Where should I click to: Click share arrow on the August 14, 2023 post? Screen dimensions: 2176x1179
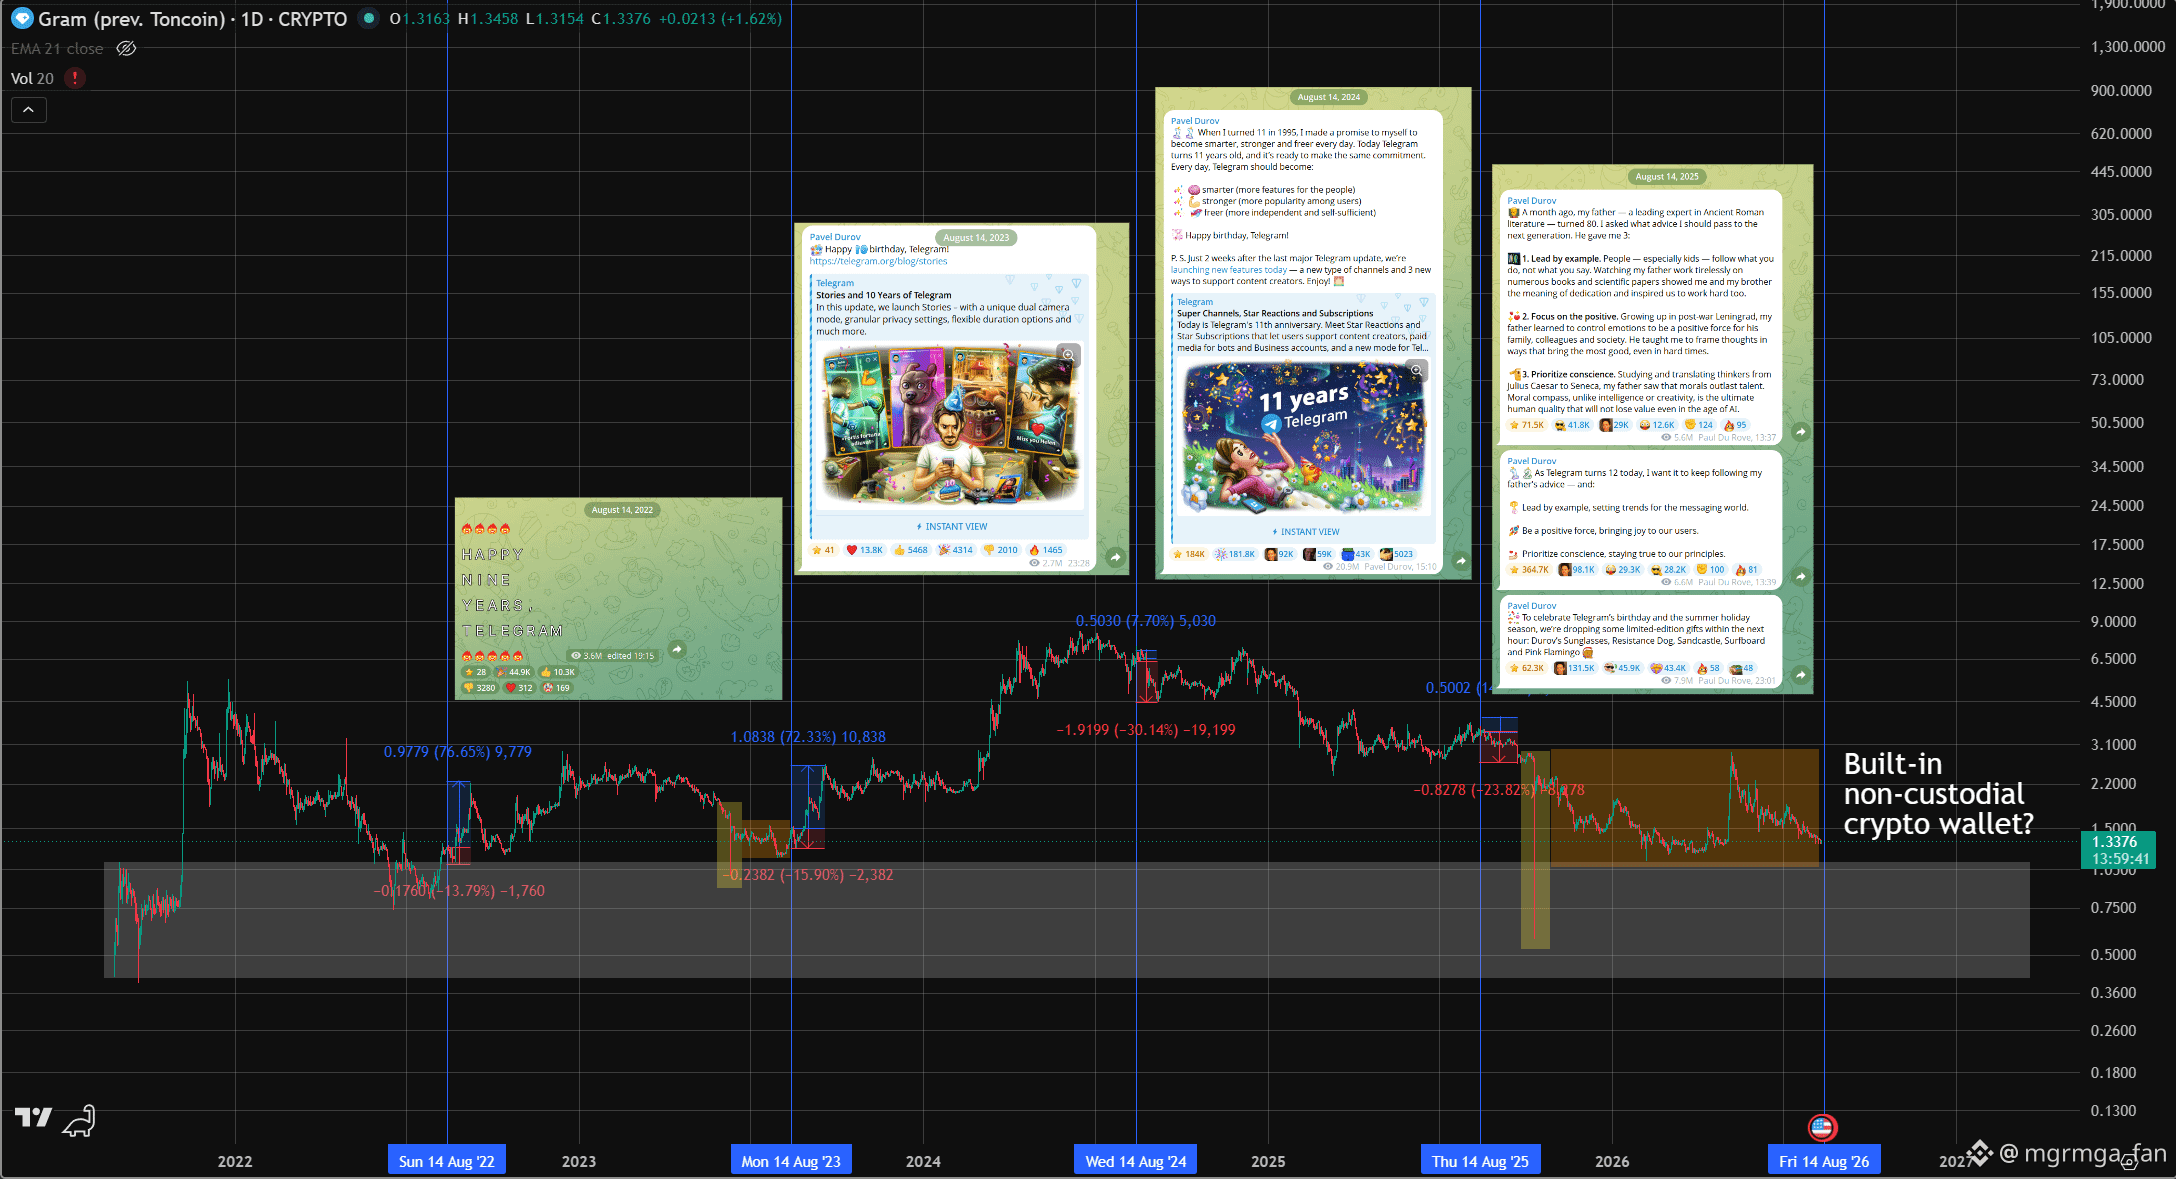[1116, 557]
